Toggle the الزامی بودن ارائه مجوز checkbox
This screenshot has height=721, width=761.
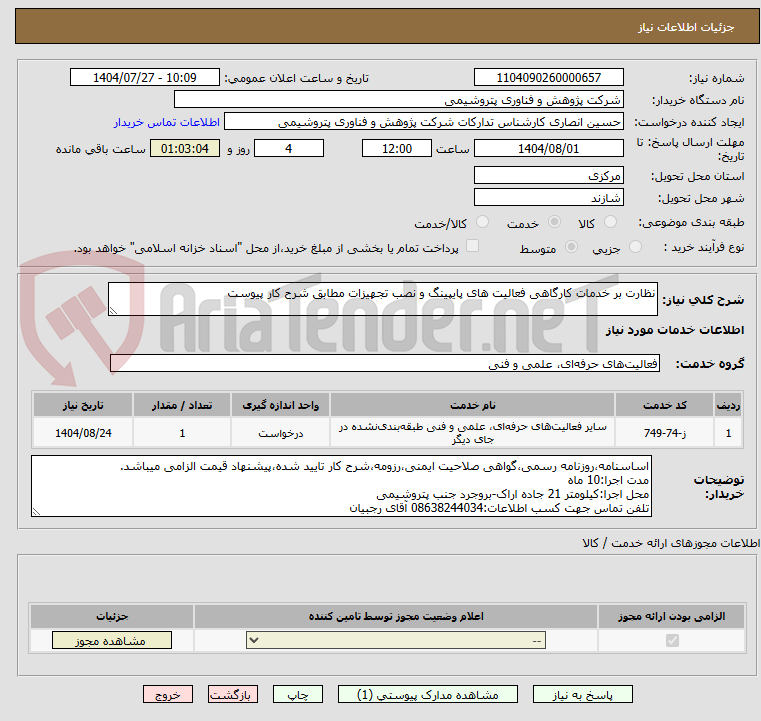(x=672, y=641)
